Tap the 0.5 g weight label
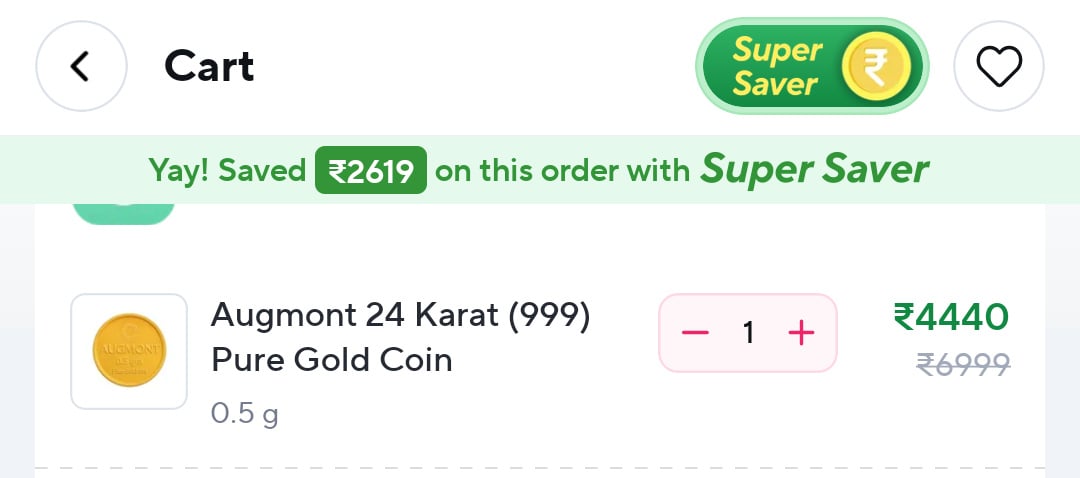 click(245, 414)
